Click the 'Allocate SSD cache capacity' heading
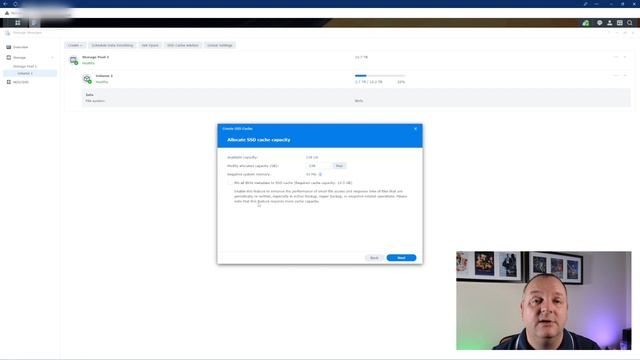 point(259,140)
